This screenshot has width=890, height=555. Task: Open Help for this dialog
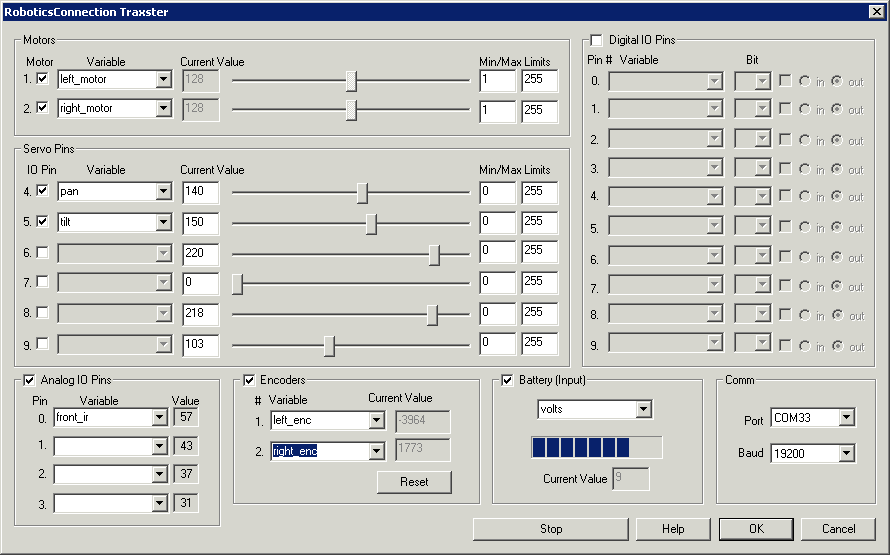(x=673, y=529)
